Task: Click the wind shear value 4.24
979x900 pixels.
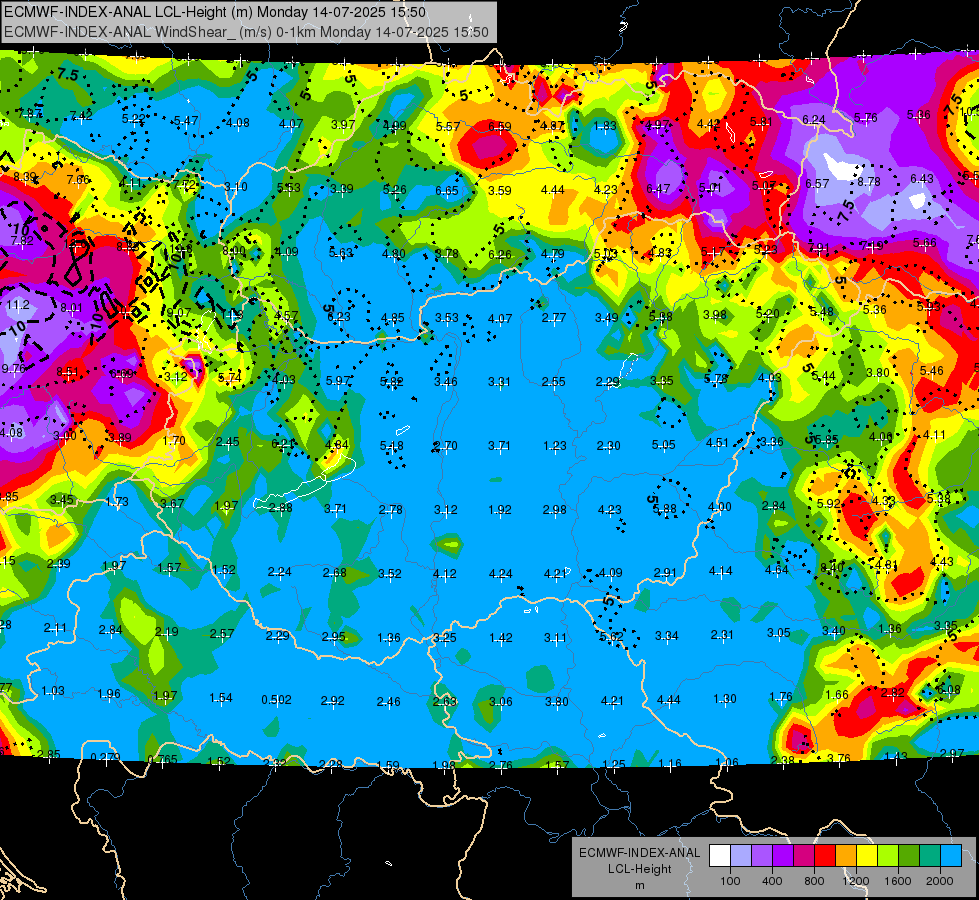Action: tap(501, 573)
